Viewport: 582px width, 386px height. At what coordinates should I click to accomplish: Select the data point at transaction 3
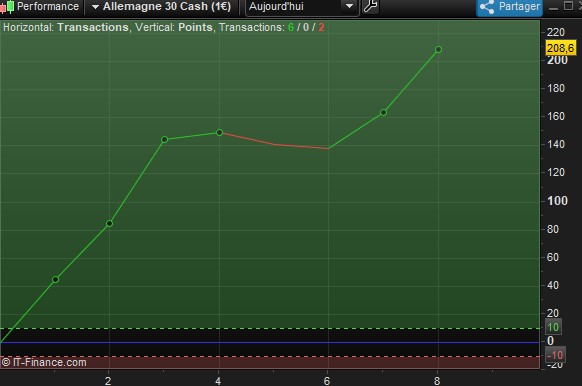coord(164,140)
